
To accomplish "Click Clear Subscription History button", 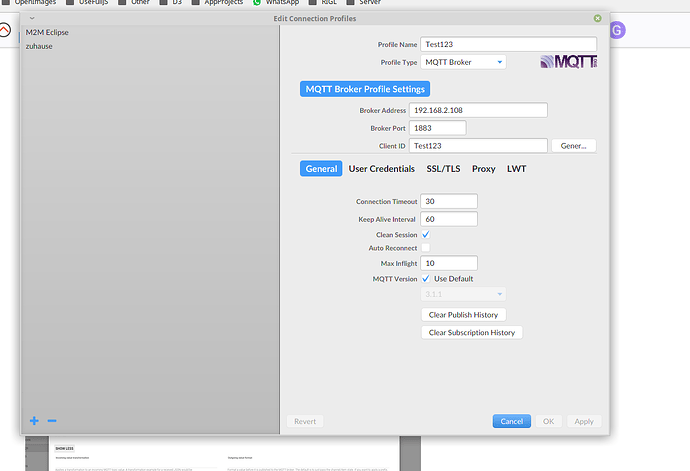I will pyautogui.click(x=472, y=332).
